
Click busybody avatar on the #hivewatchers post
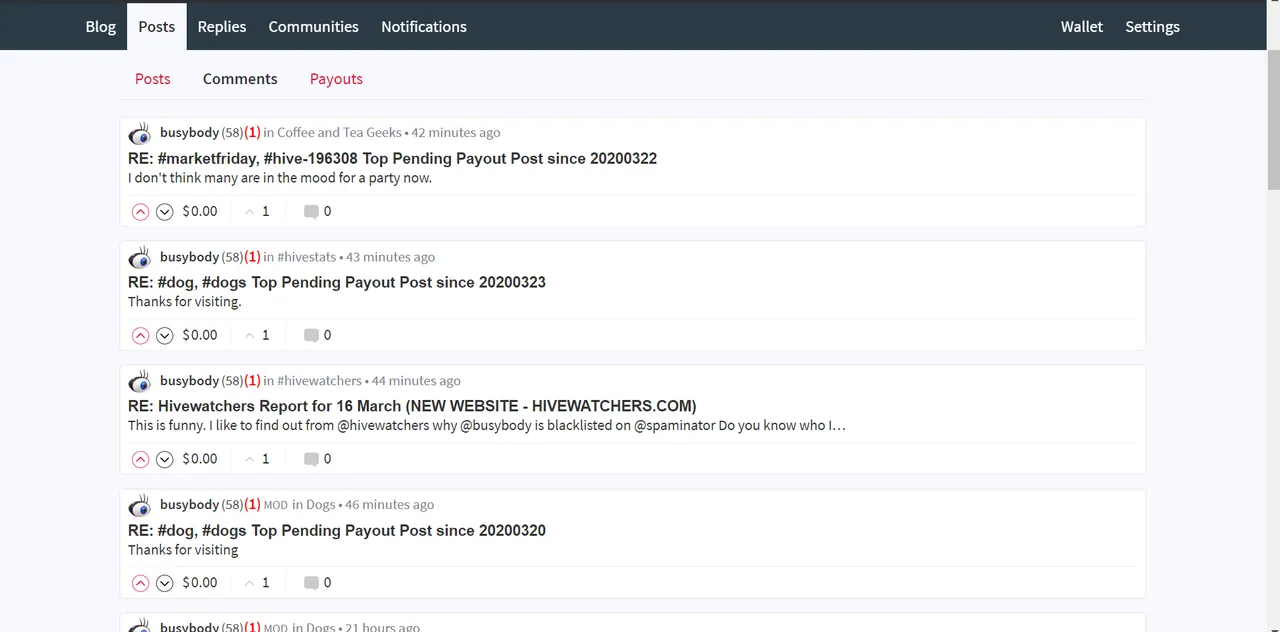pos(140,381)
